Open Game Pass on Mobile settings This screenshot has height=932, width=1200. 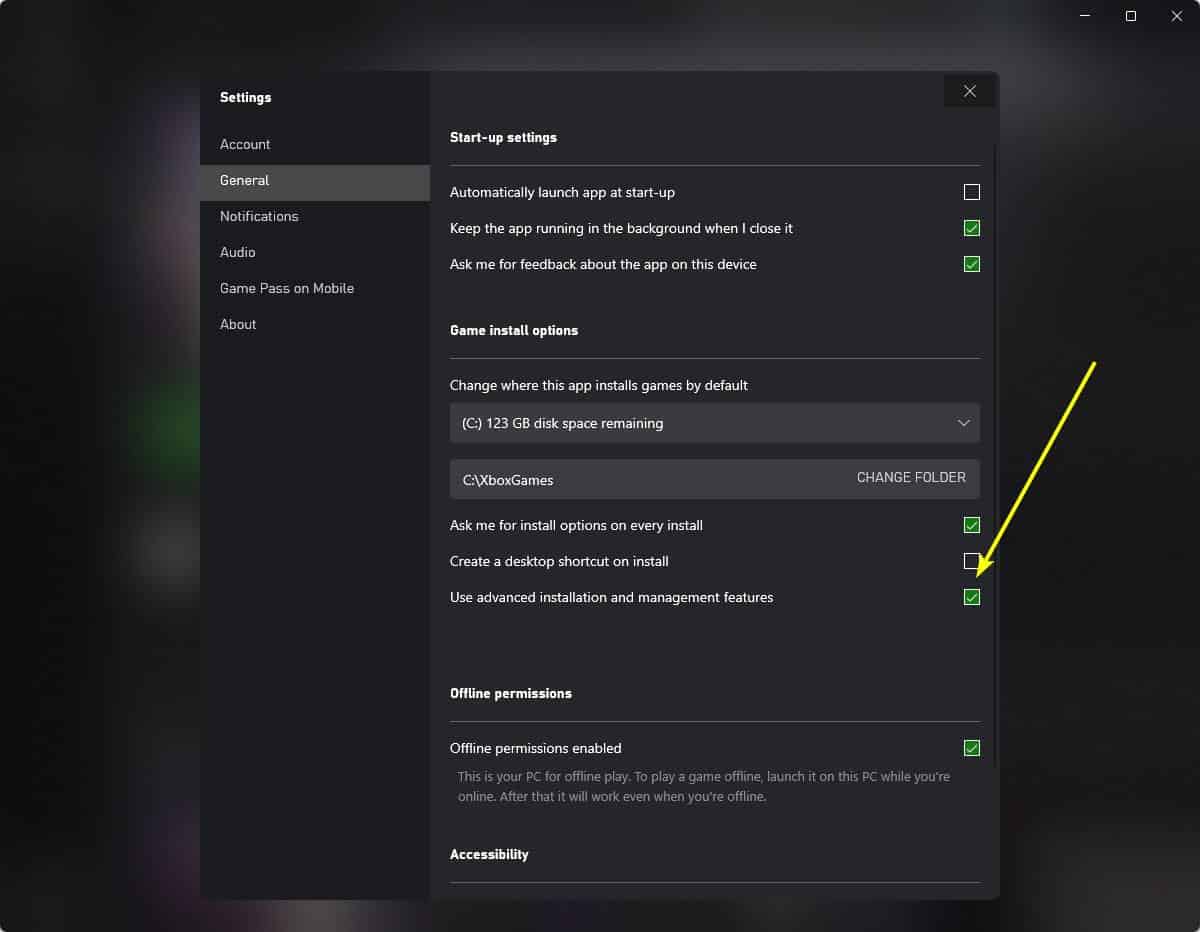(315, 288)
